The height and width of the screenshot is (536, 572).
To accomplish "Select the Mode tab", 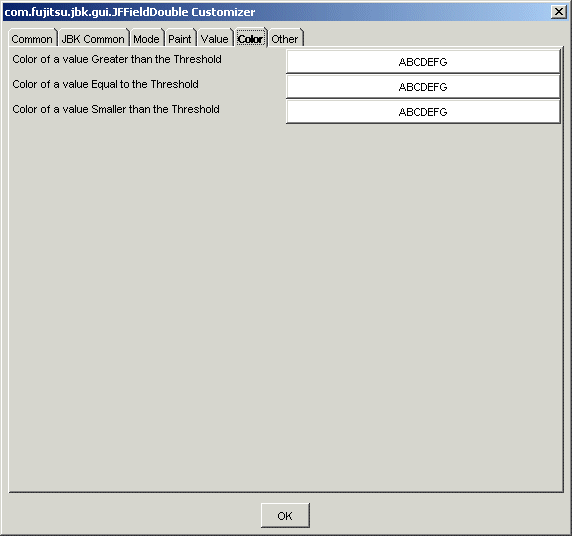I will click(x=147, y=38).
